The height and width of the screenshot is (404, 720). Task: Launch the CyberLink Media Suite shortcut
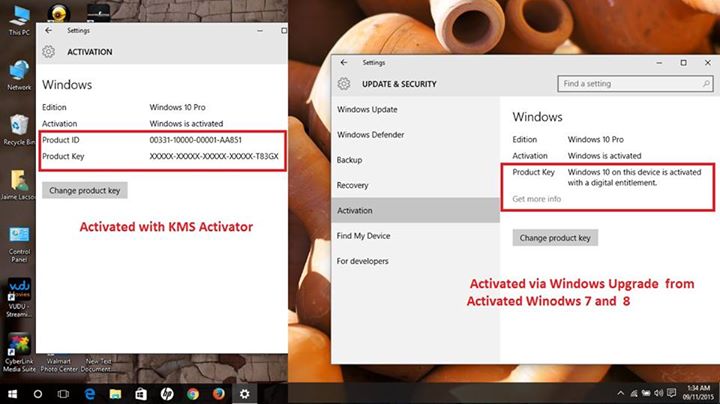[19, 353]
